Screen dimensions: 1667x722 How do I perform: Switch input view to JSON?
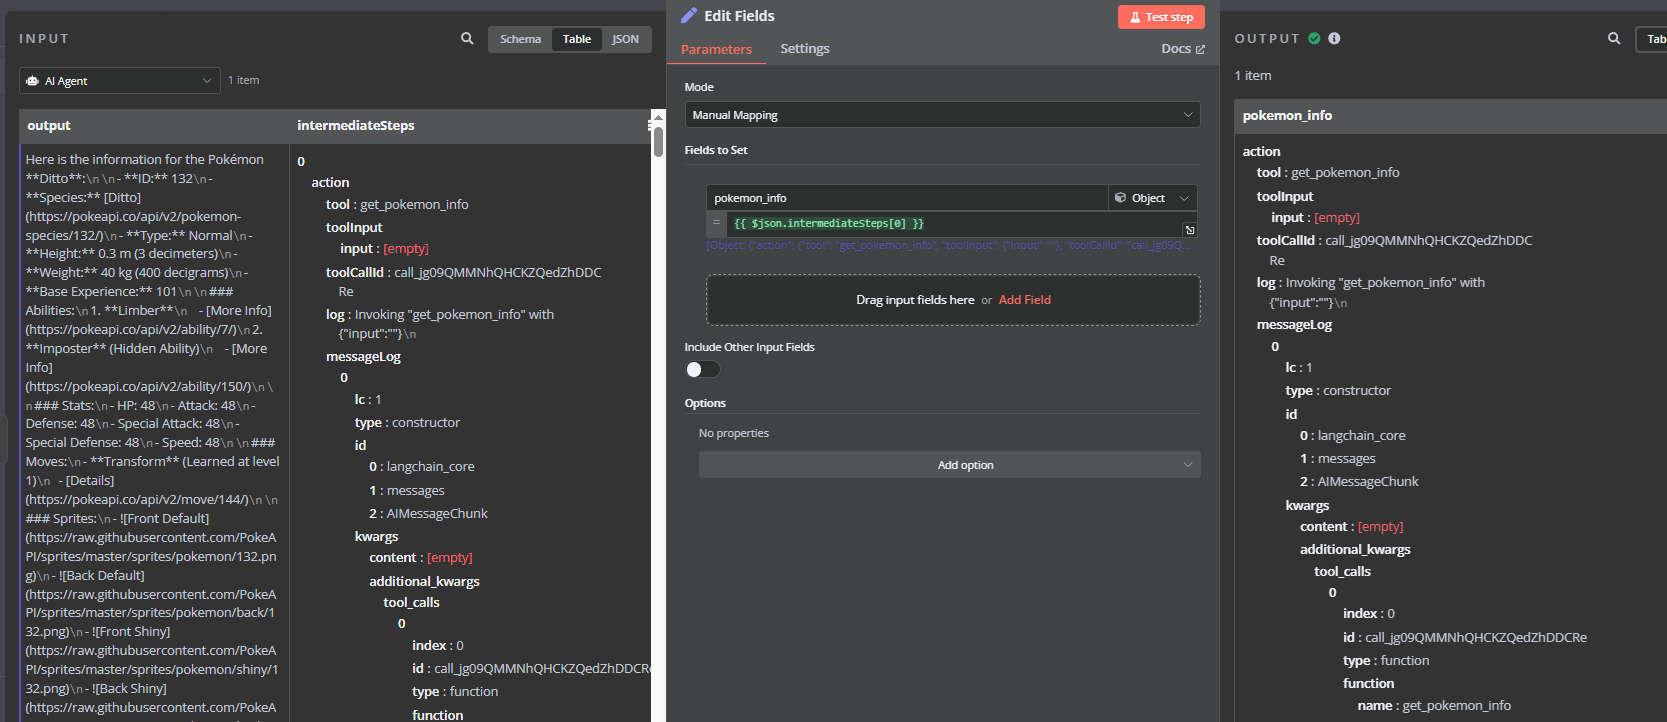[x=626, y=39]
